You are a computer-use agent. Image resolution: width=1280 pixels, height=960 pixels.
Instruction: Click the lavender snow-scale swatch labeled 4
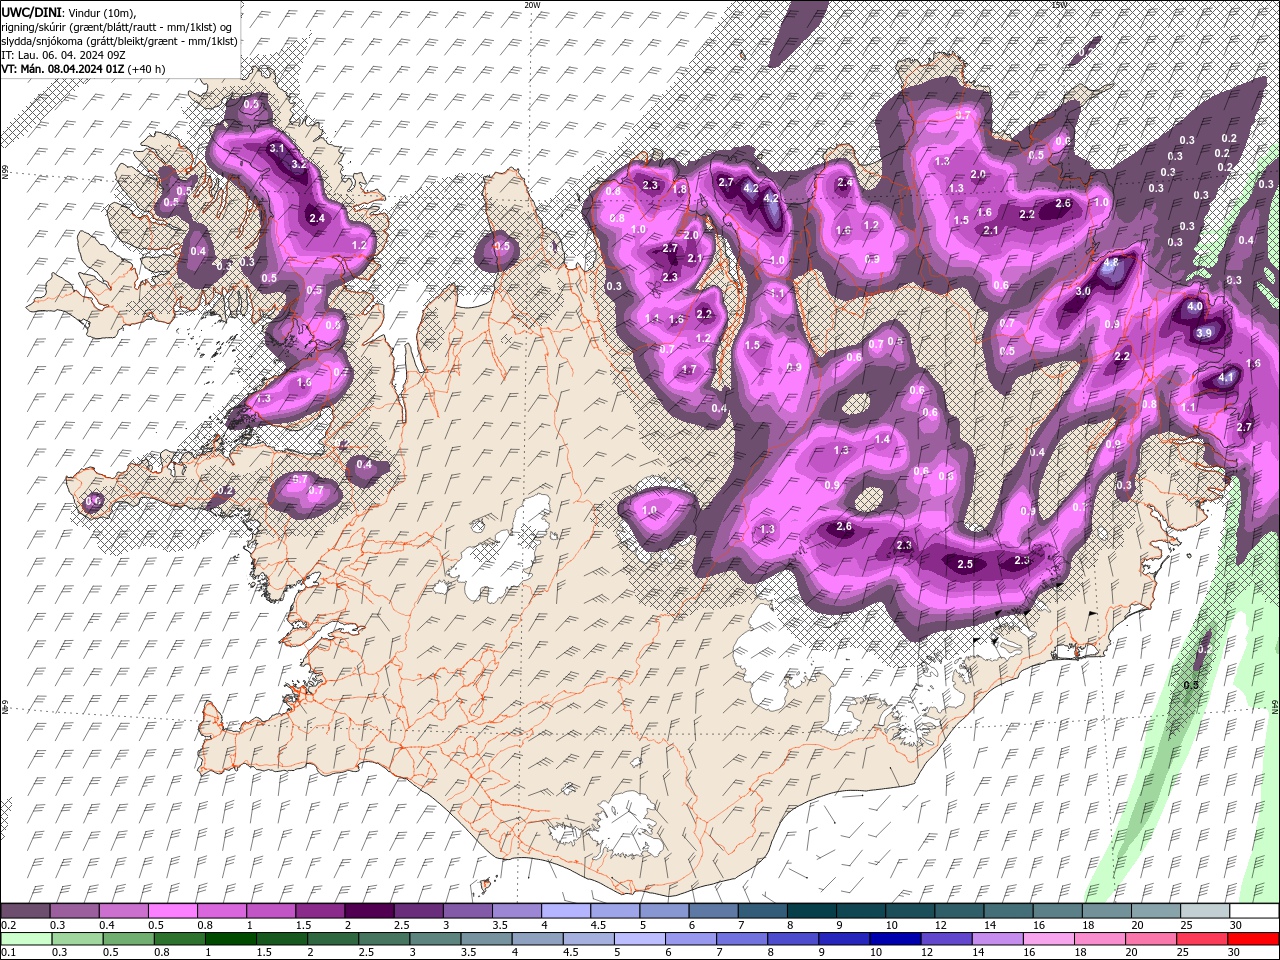click(x=566, y=911)
